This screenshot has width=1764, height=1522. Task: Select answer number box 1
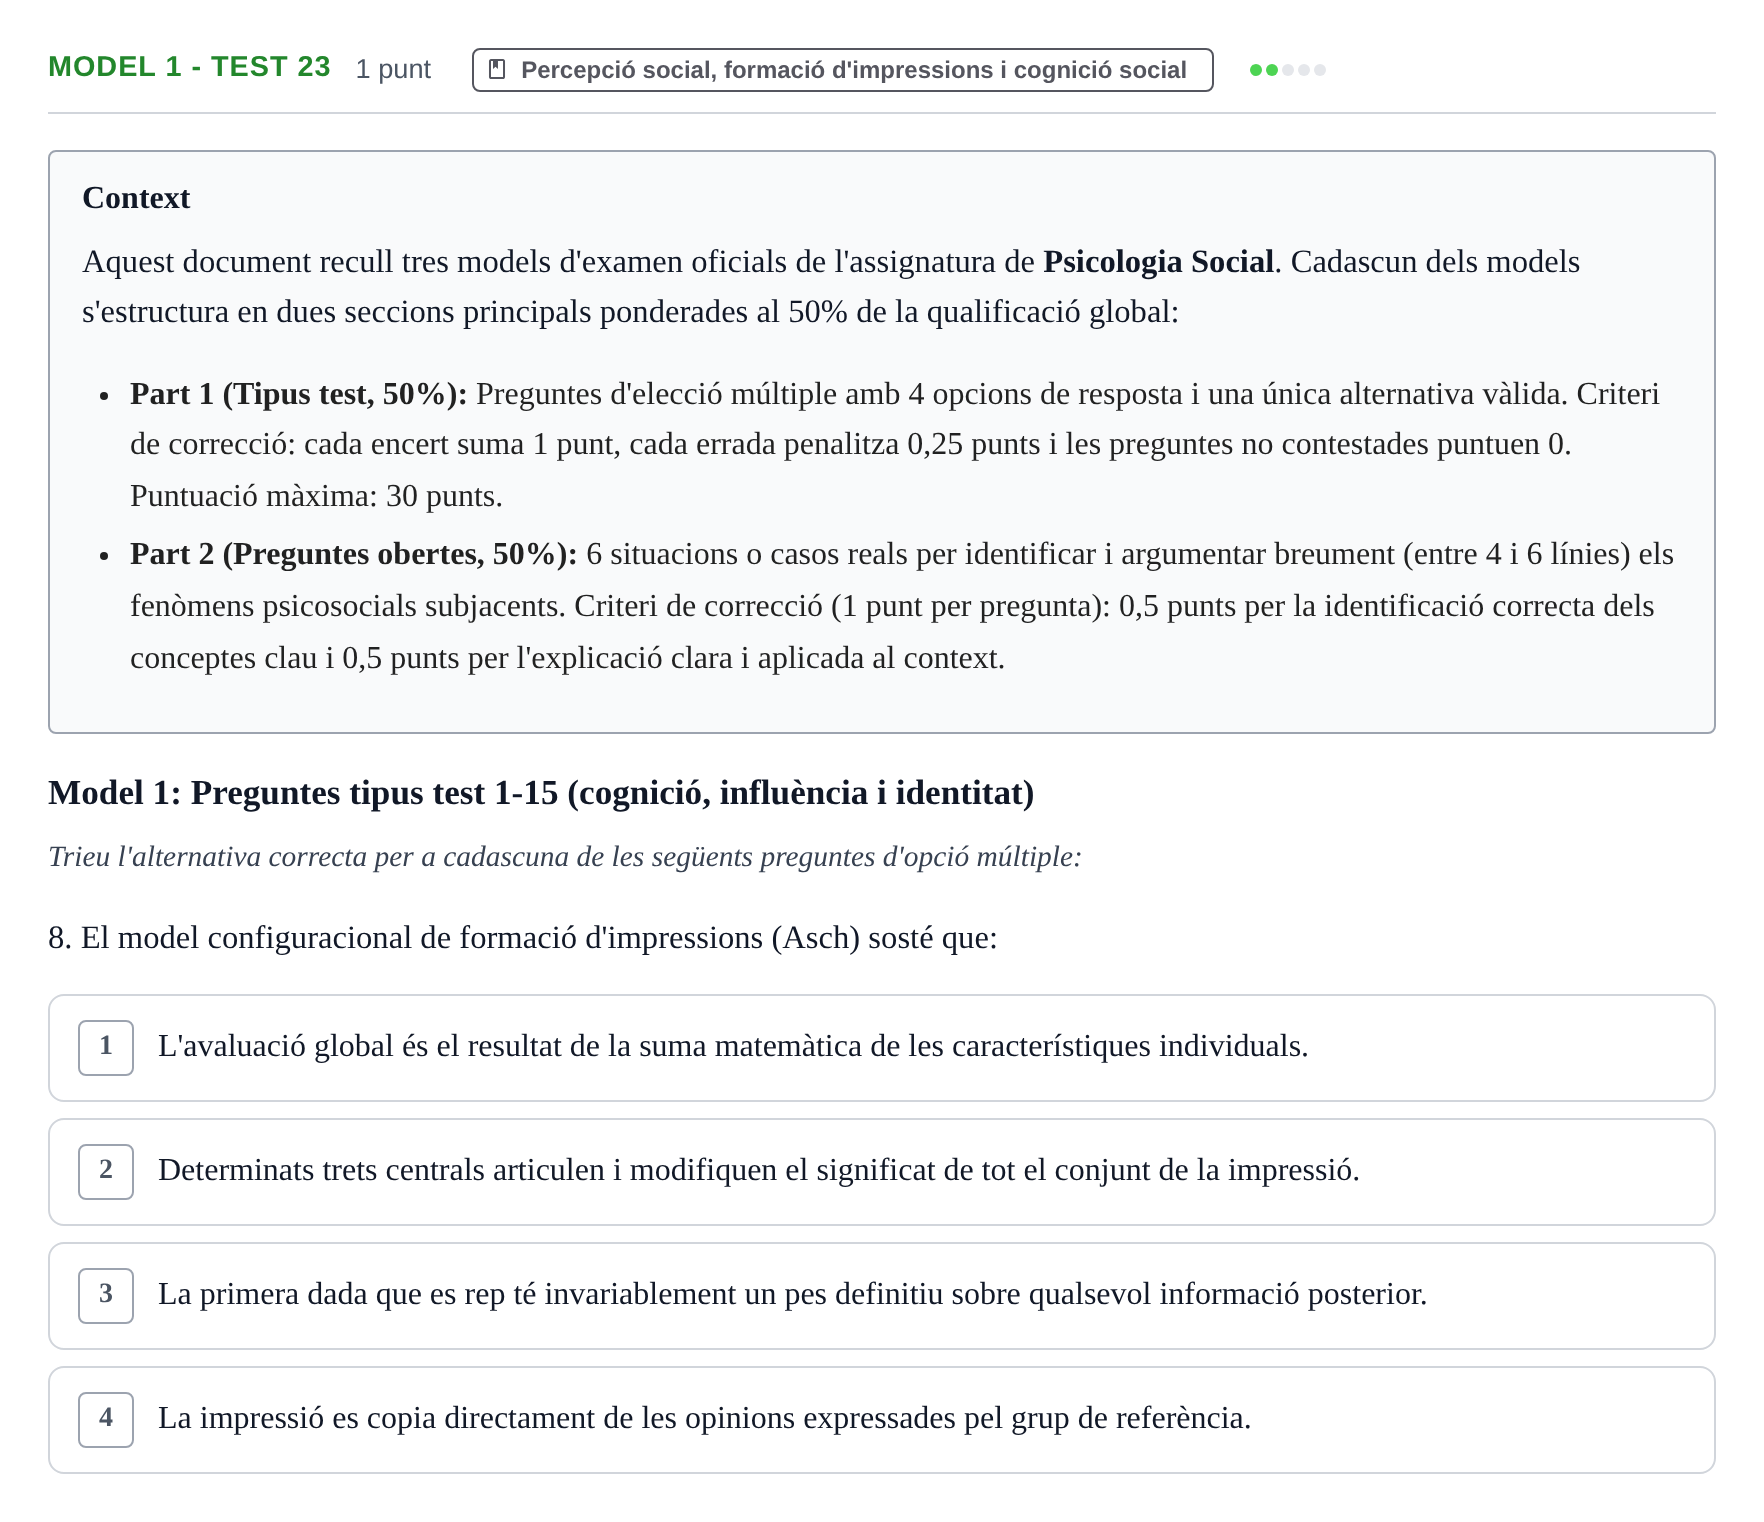pyautogui.click(x=106, y=1047)
